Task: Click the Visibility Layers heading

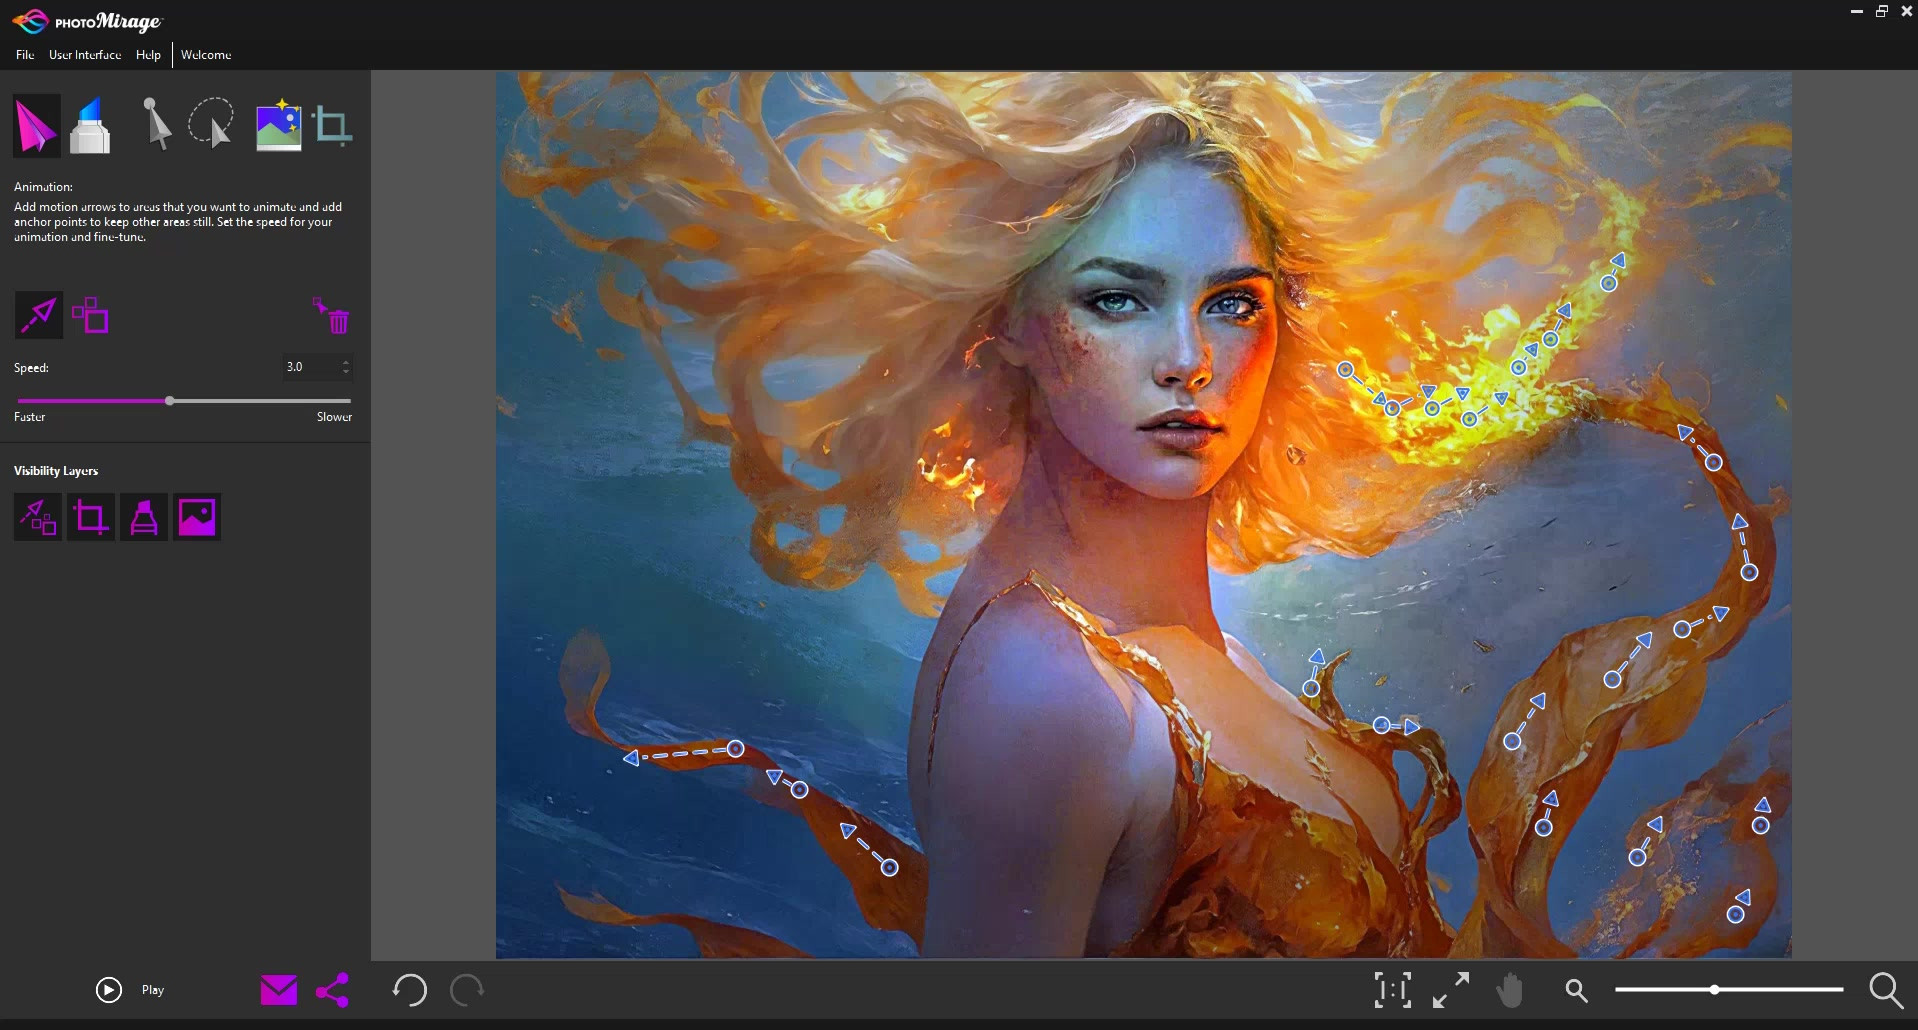Action: click(x=56, y=471)
